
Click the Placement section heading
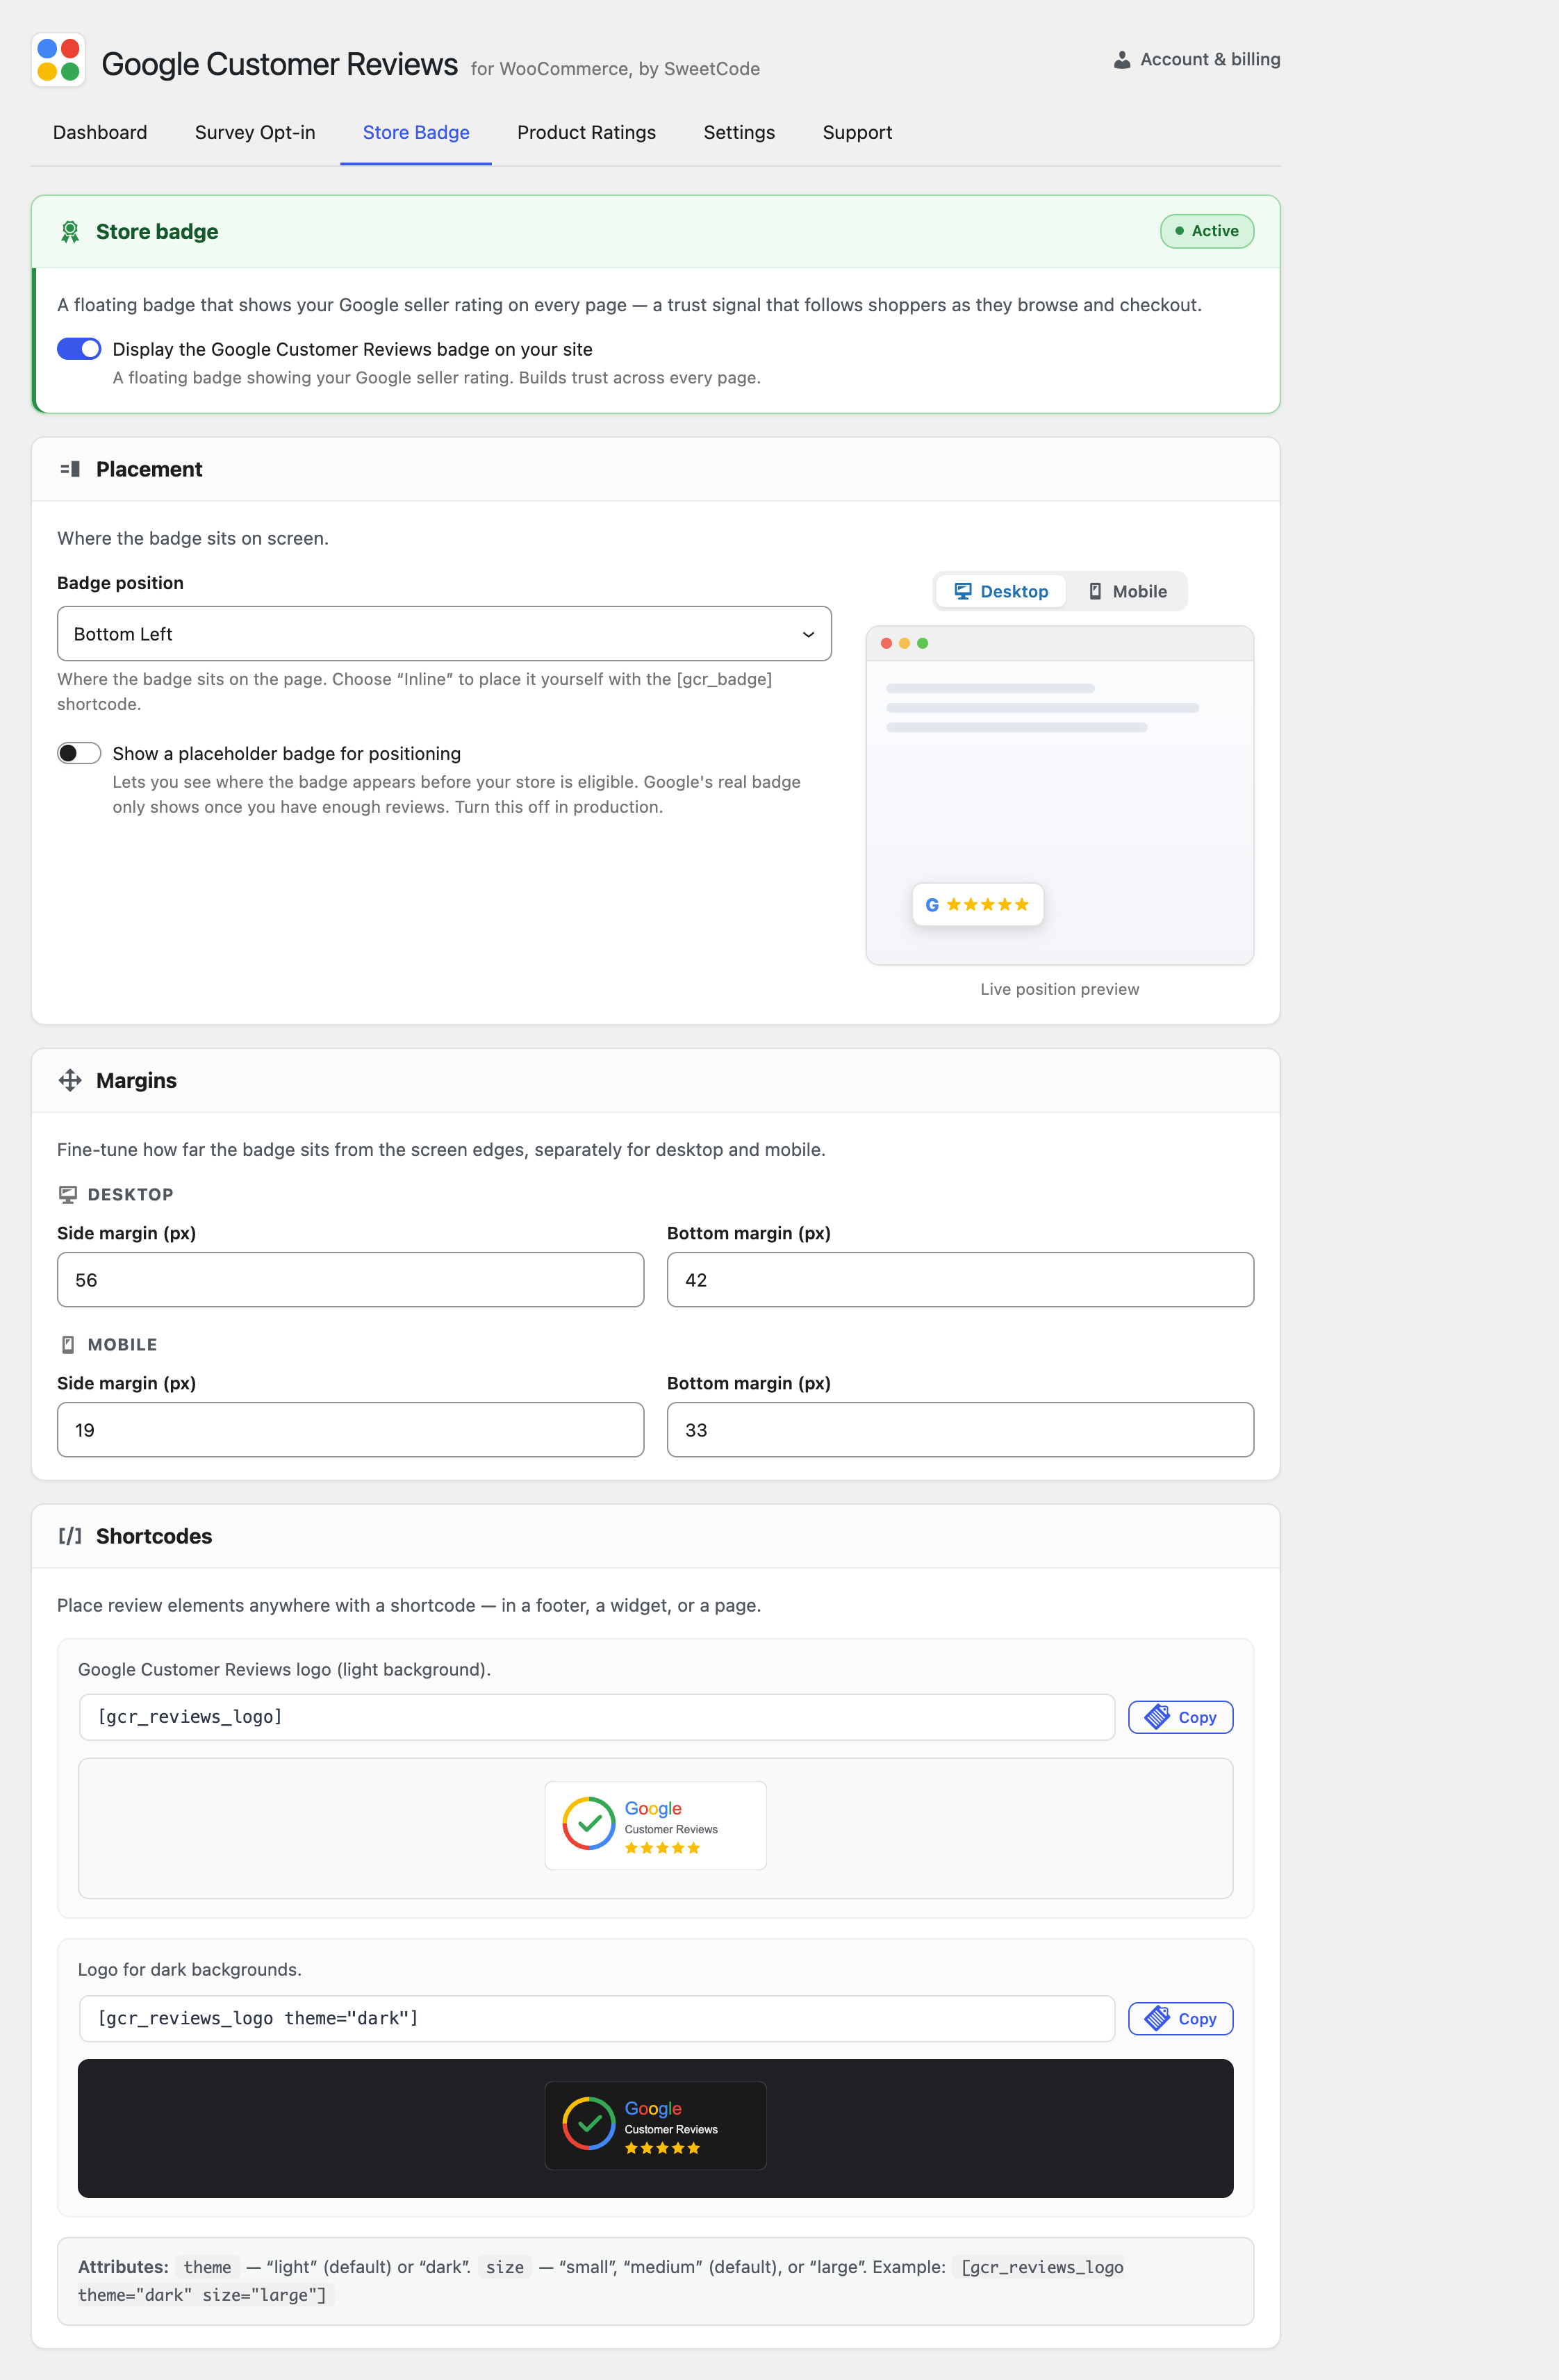coord(149,469)
